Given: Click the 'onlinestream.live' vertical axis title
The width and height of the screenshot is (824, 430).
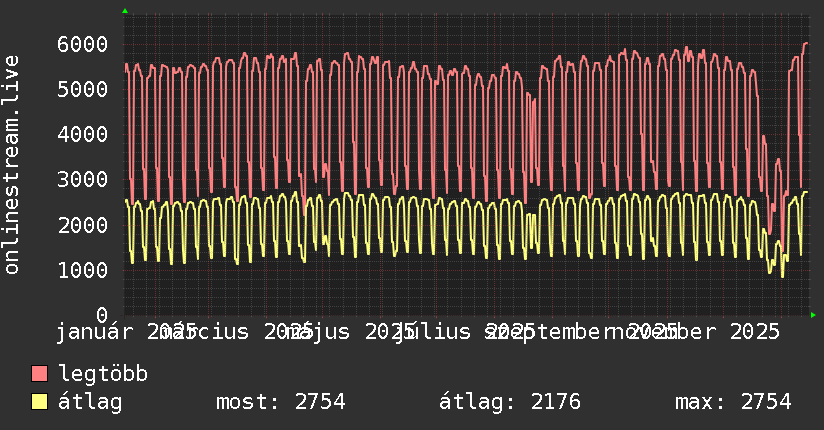Looking at the screenshot, I should [12, 165].
